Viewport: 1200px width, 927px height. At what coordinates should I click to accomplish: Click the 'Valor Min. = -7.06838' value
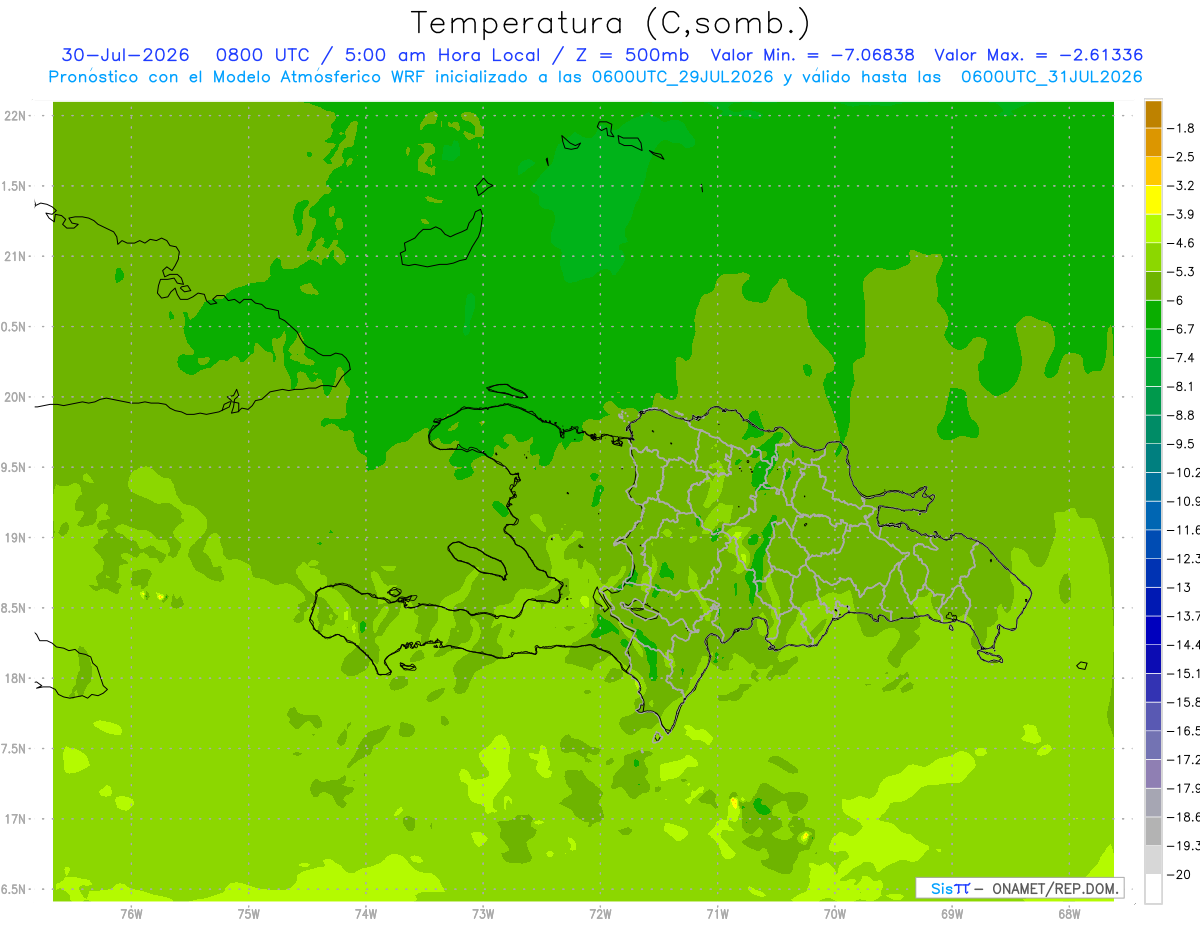point(812,55)
